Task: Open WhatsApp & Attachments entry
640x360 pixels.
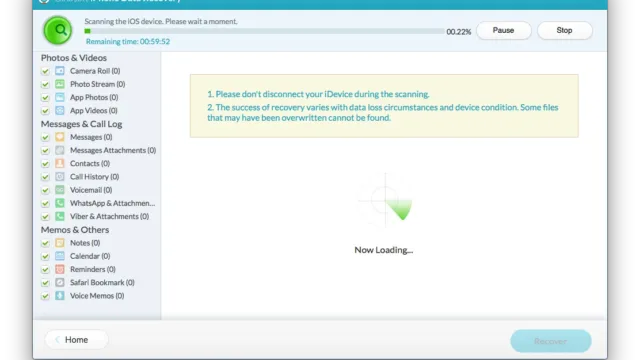Action: point(112,203)
